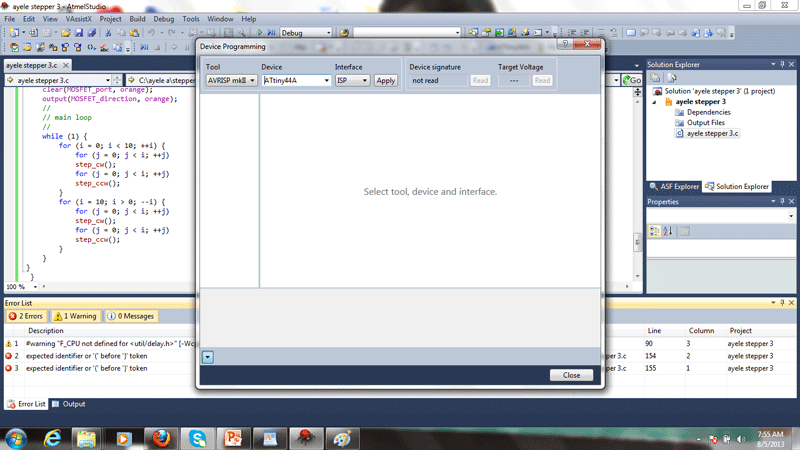The image size is (800, 450).
Task: Click the Device signature 'not read' field
Action: pos(438,81)
